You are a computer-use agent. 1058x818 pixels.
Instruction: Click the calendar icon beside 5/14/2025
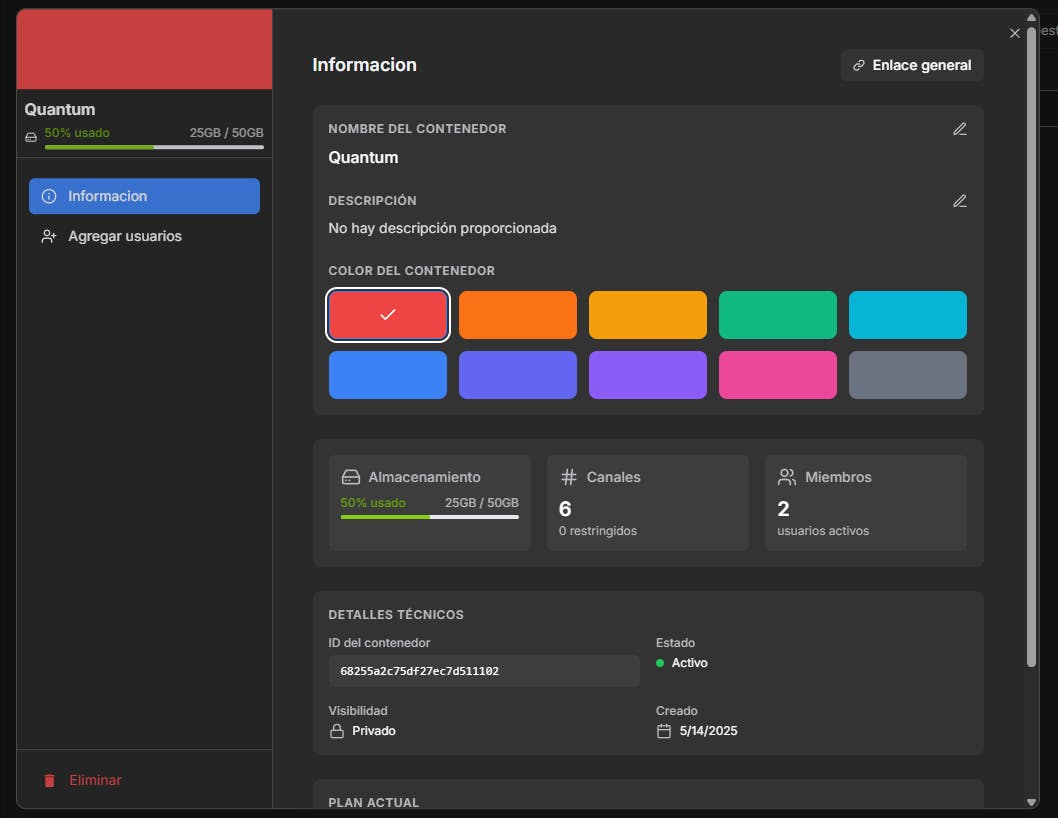point(664,731)
